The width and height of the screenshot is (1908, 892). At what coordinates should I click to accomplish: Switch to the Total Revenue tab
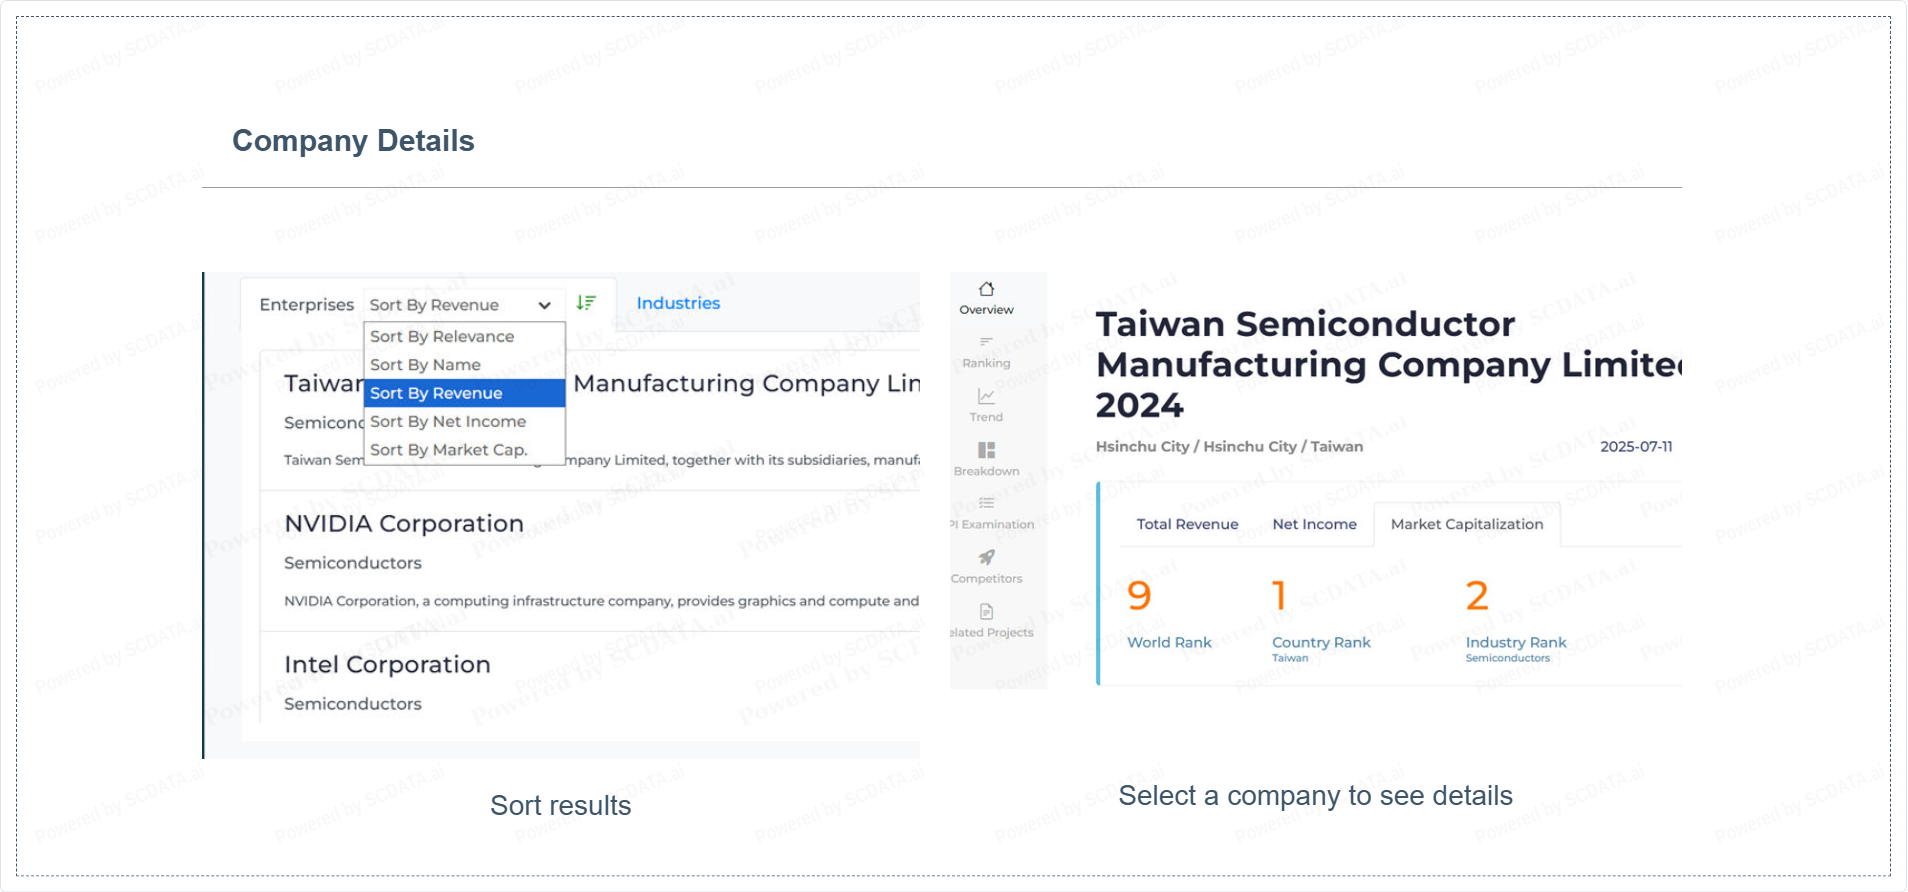1187,524
